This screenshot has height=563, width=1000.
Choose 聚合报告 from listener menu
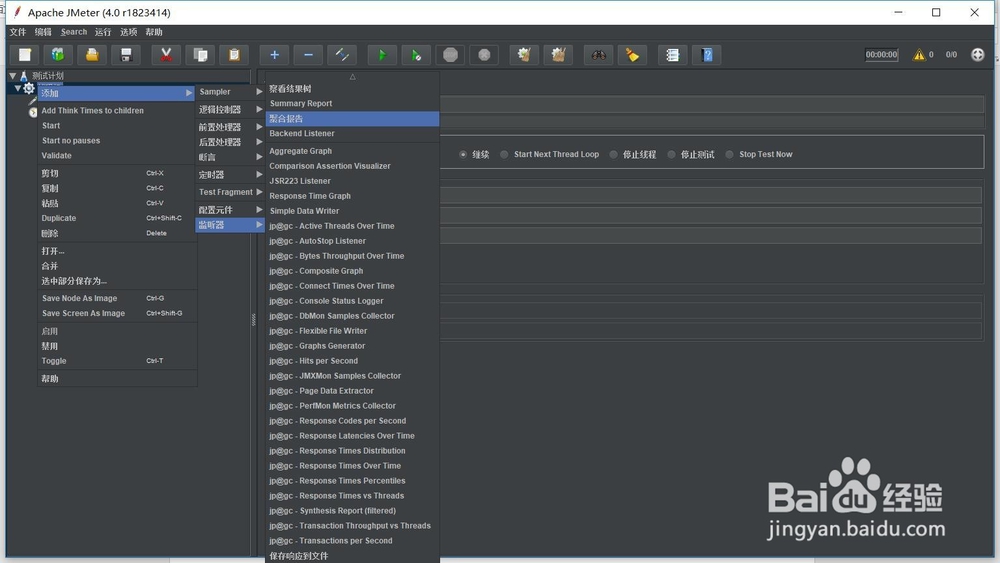tap(352, 119)
